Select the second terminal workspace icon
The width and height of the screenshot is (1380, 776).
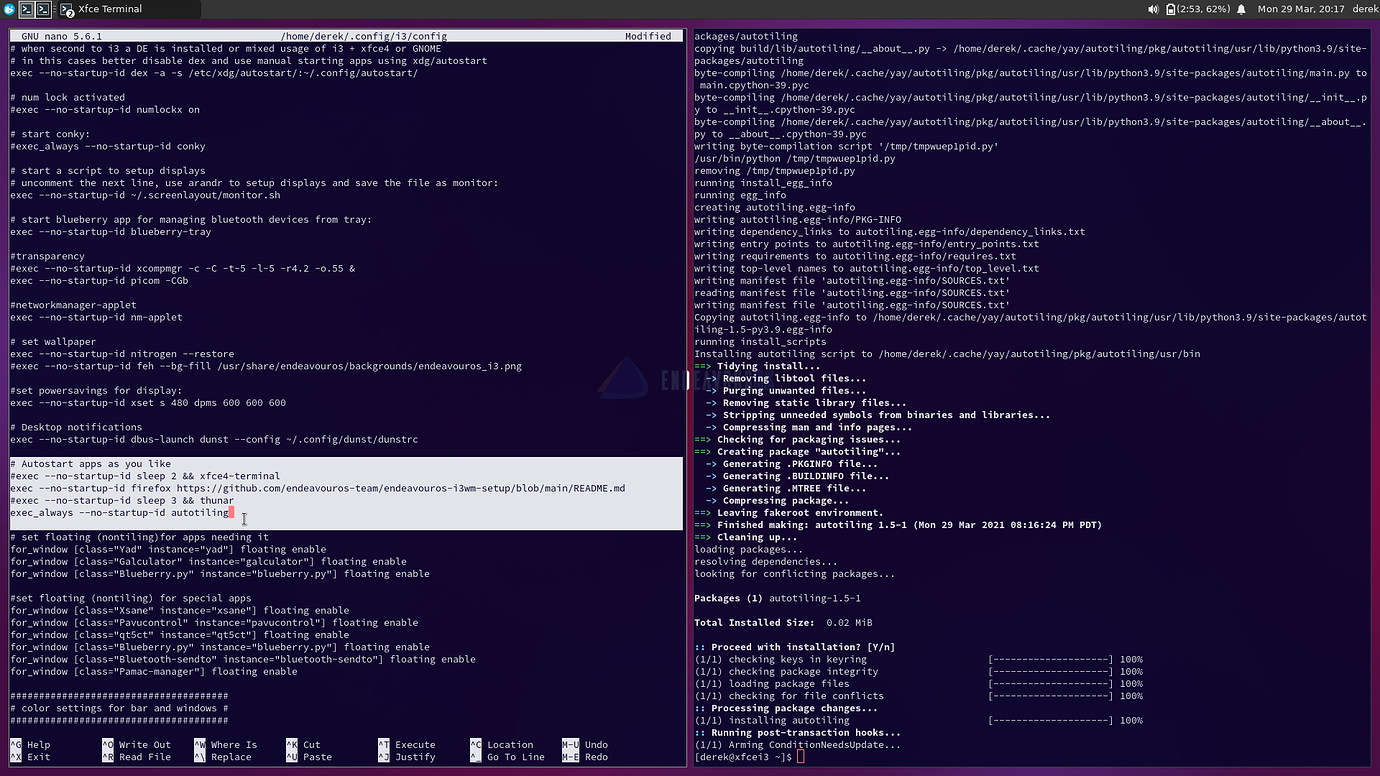coord(43,8)
